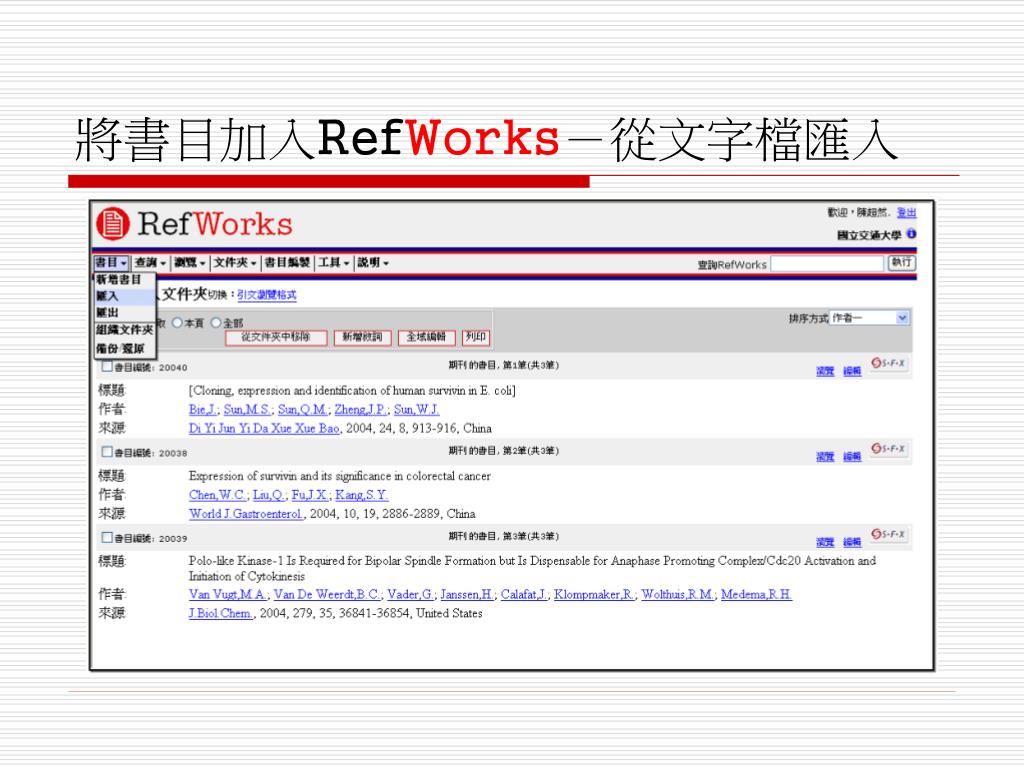Choose 組織文件夾 from the menu
Viewport: 1024px width, 768px height.
[x=125, y=330]
